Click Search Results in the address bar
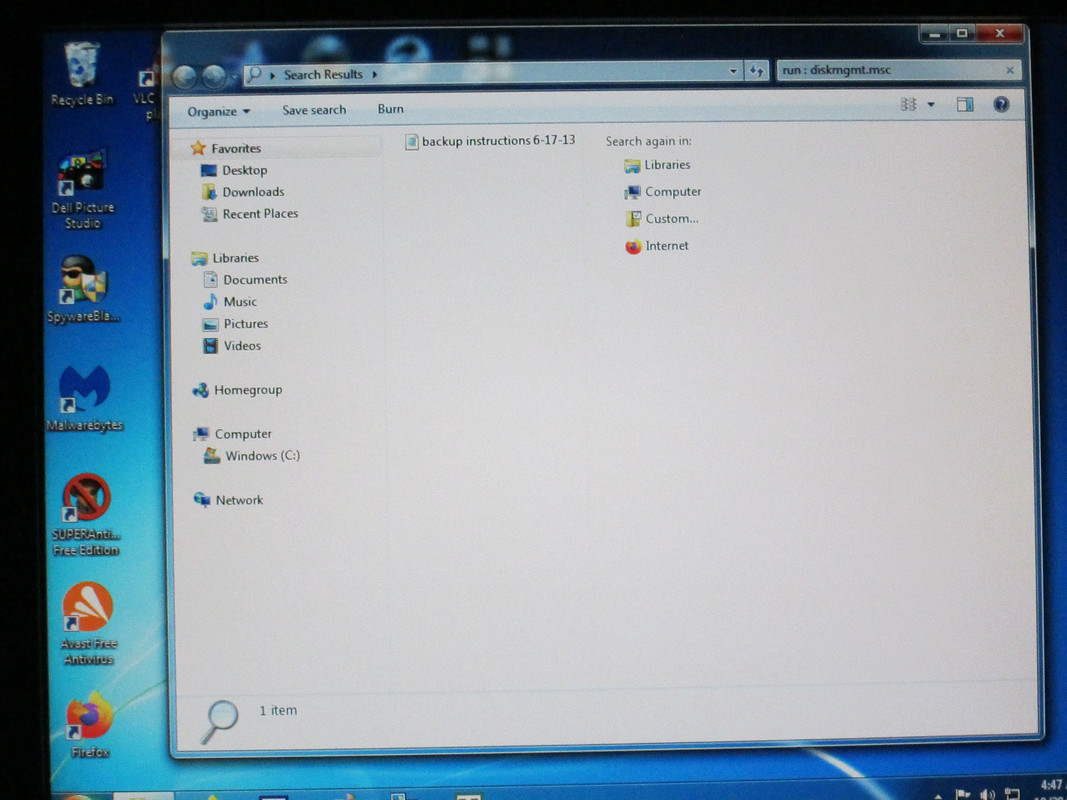Screen dimensions: 1067x800 [323, 74]
